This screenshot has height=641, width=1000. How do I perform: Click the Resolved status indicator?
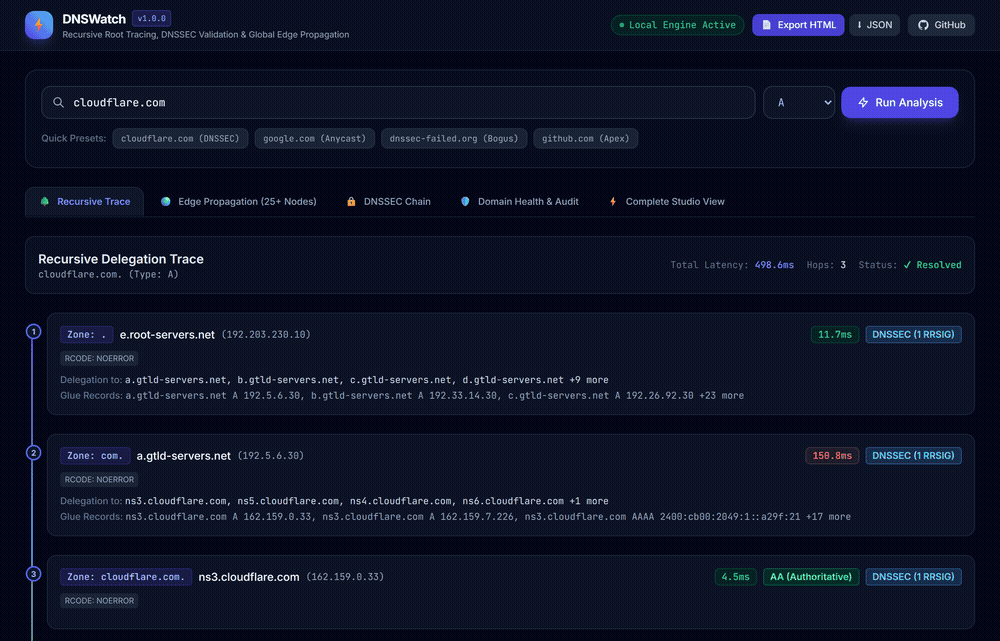[932, 265]
